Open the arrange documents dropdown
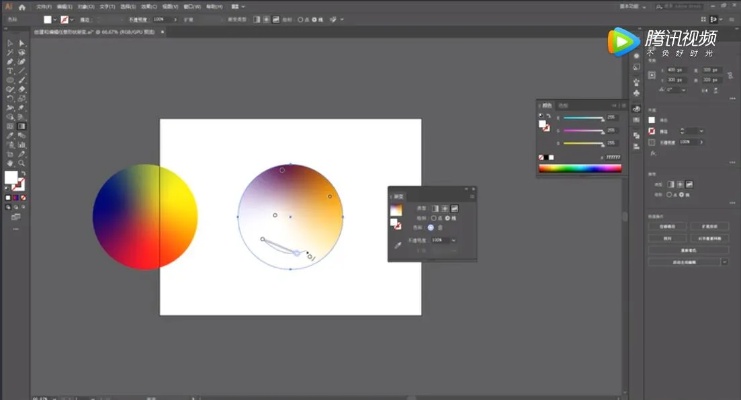 pyautogui.click(x=238, y=7)
